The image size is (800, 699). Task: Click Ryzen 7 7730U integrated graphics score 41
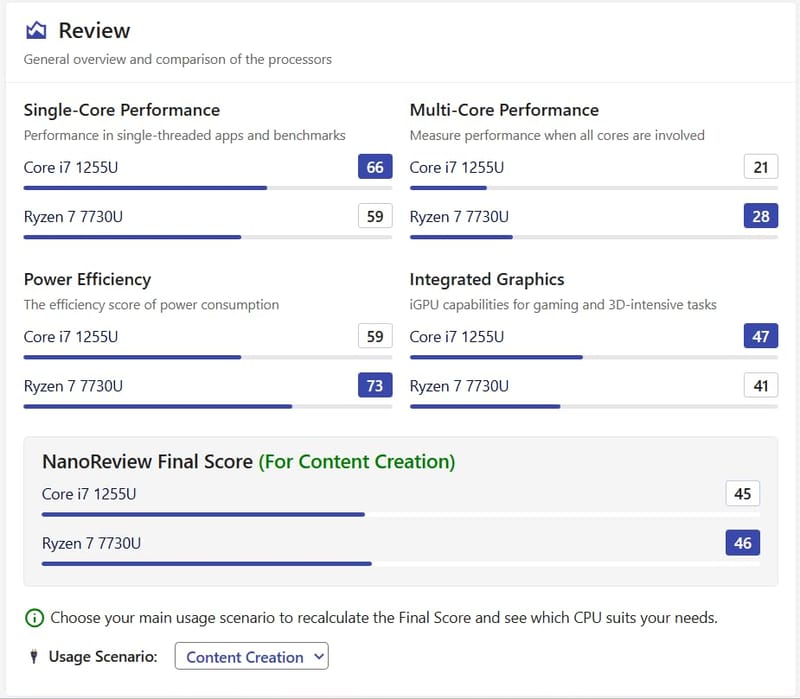click(x=761, y=386)
